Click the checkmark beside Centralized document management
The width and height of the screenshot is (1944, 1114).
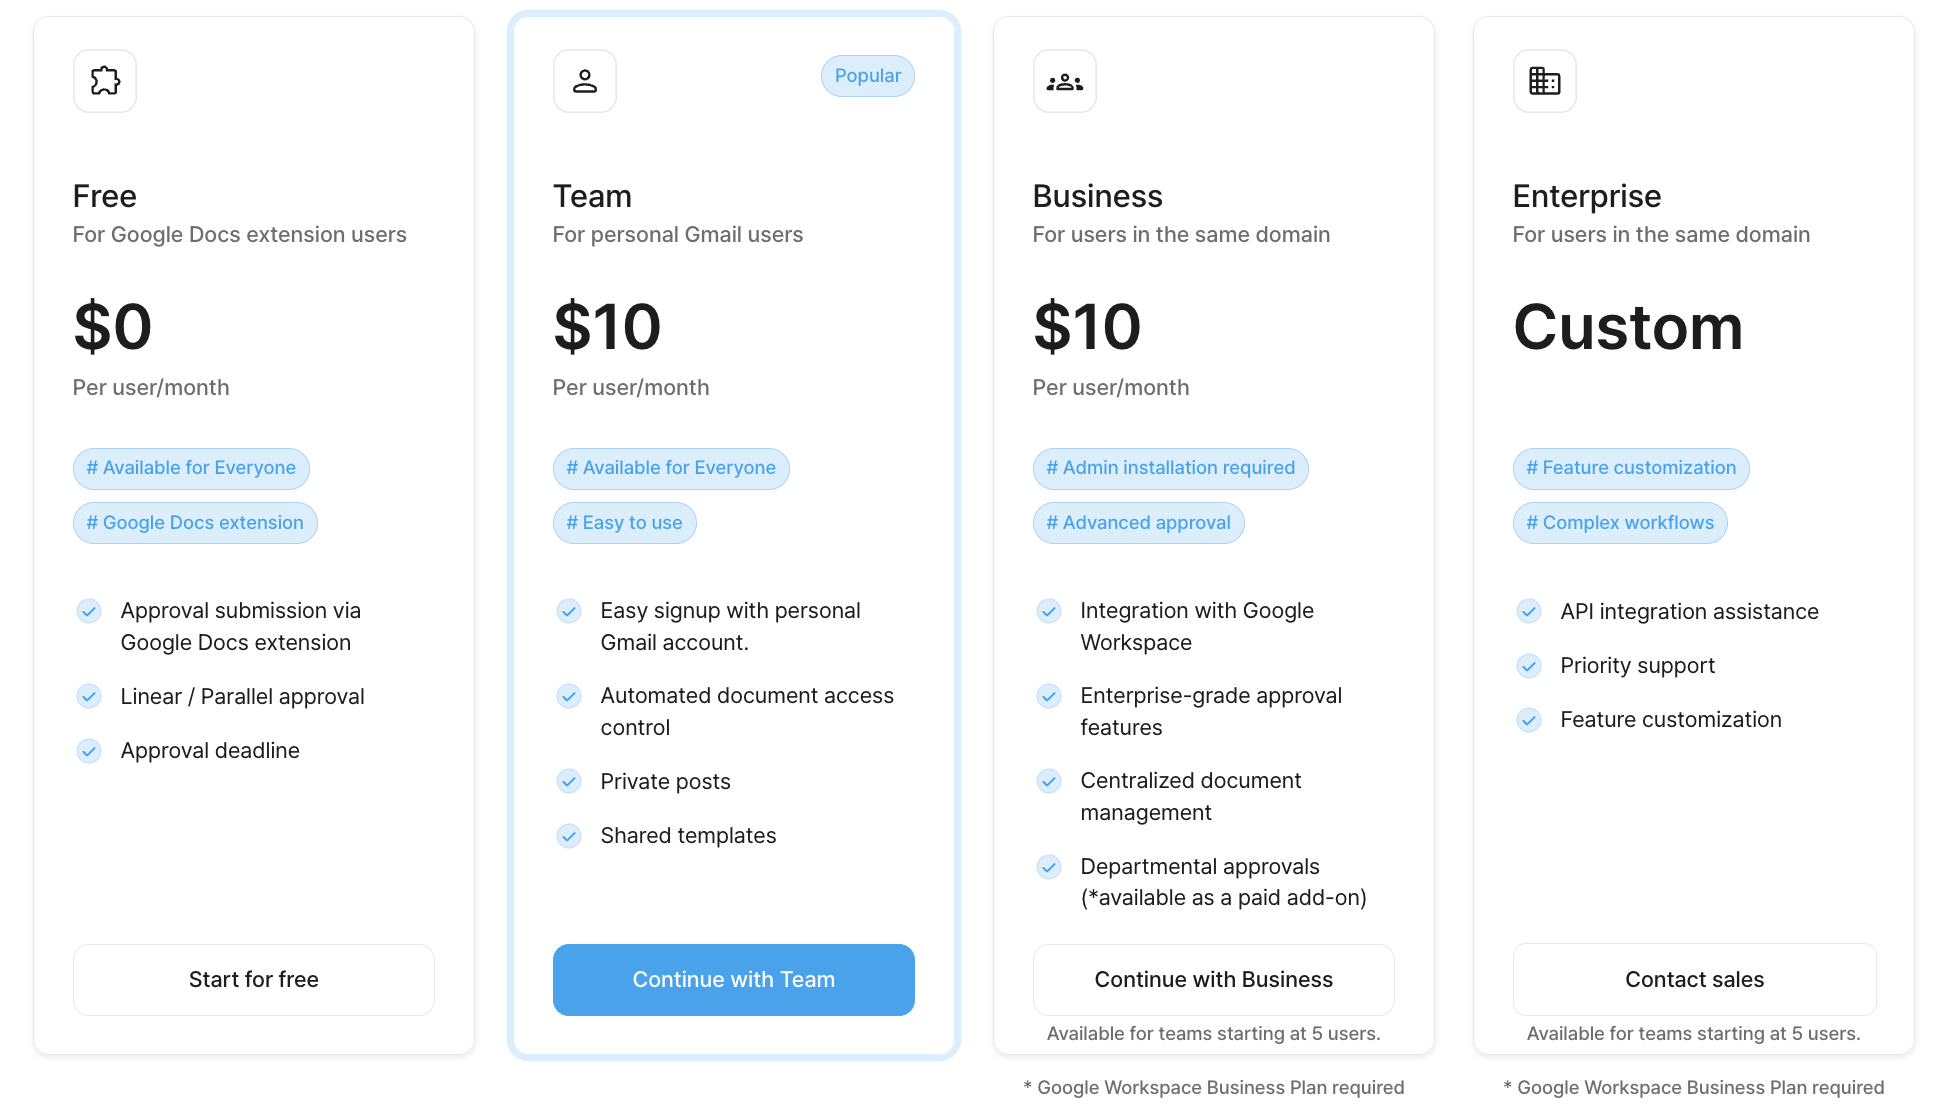(1049, 781)
